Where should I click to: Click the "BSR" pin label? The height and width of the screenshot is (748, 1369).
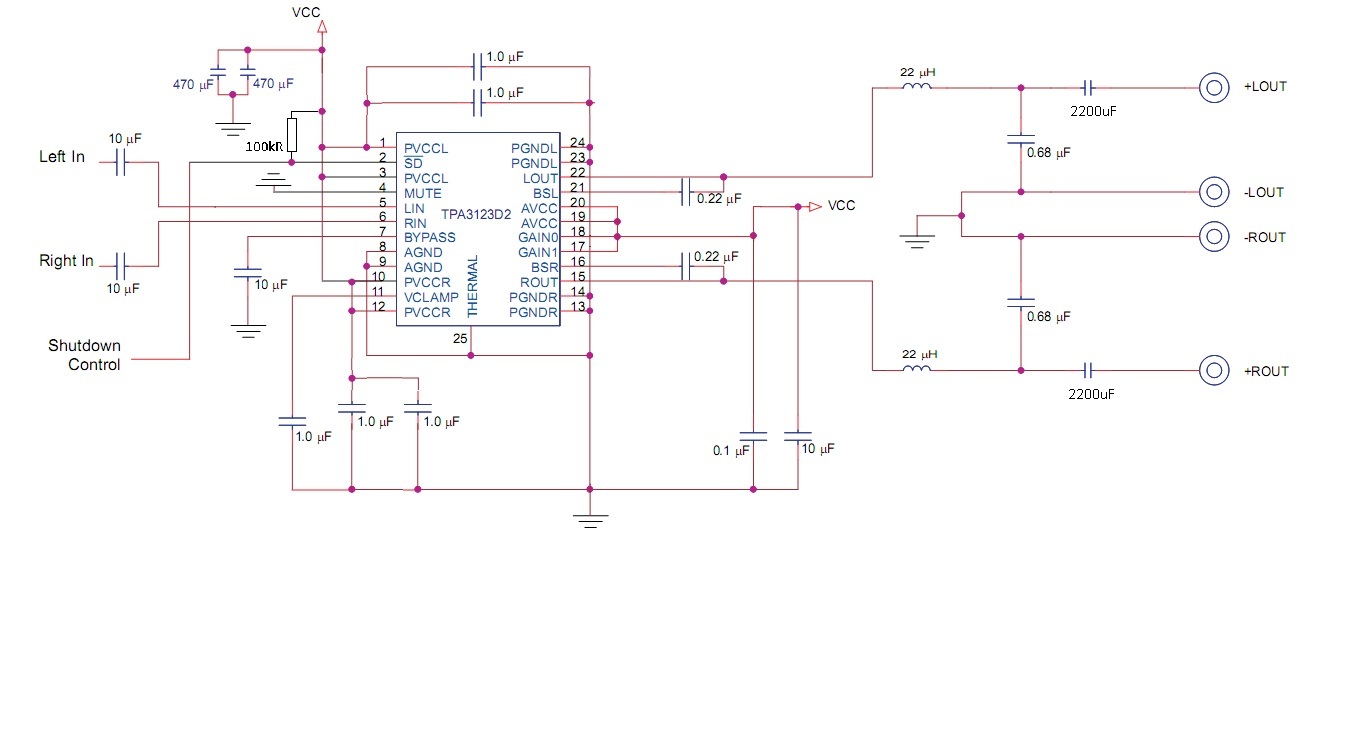coord(545,268)
